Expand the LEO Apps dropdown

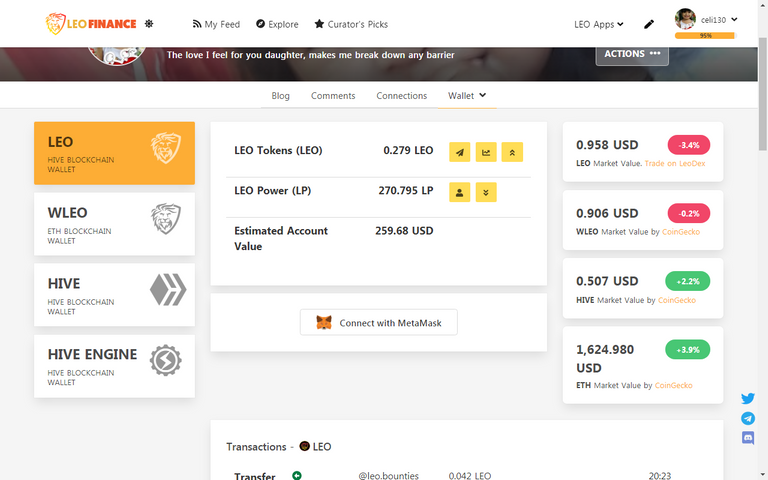(599, 24)
